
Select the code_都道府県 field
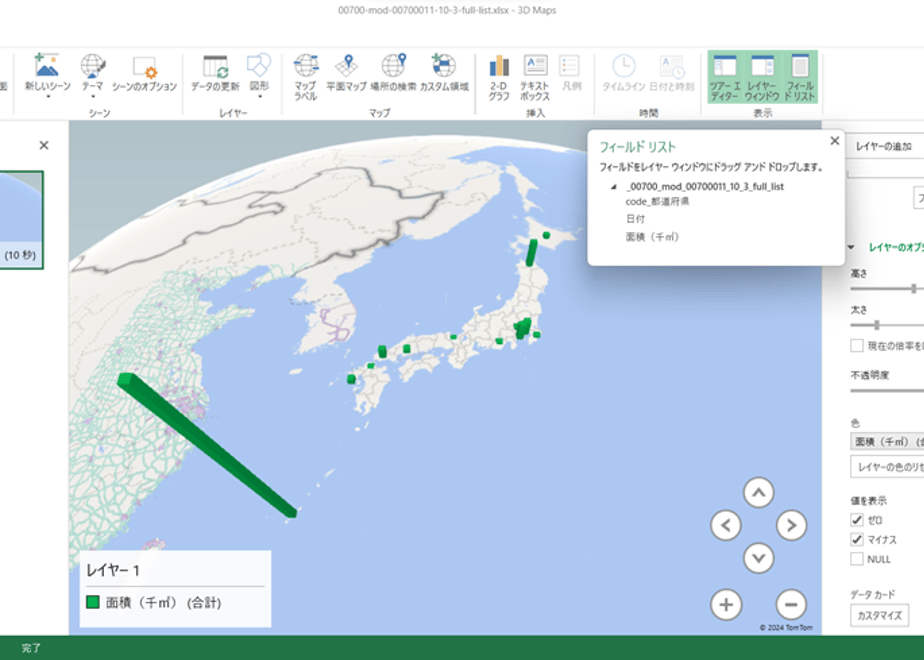(657, 202)
